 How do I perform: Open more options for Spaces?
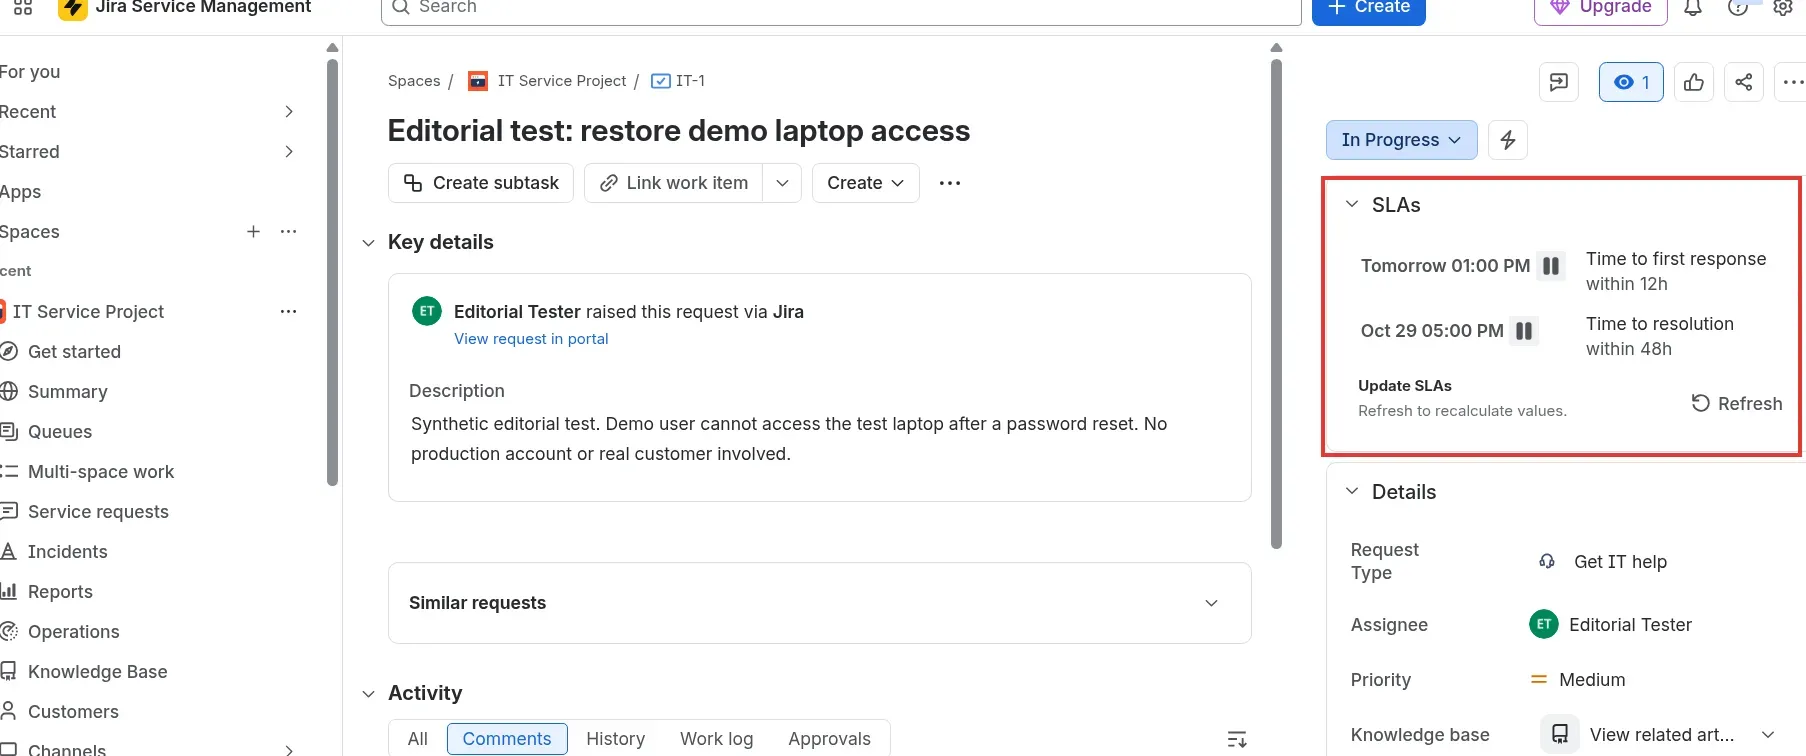[289, 232]
